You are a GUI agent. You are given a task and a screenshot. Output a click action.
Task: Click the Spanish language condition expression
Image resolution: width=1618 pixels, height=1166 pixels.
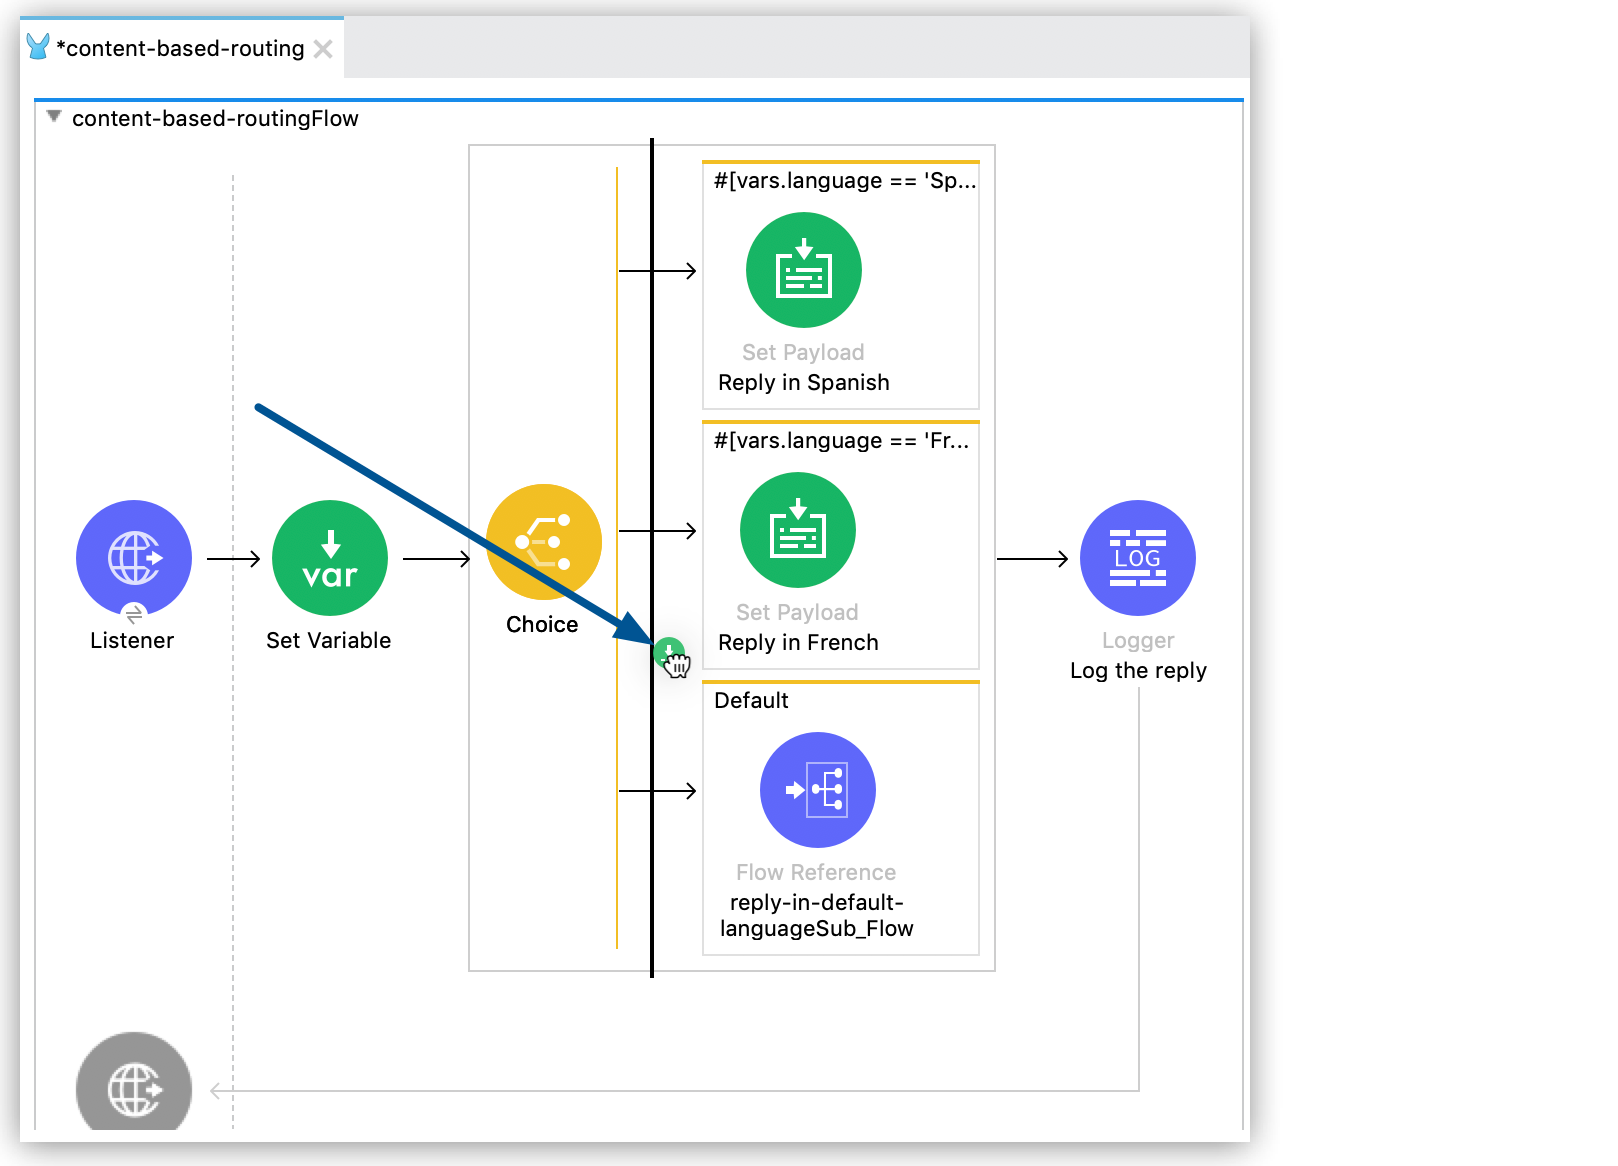click(x=843, y=181)
